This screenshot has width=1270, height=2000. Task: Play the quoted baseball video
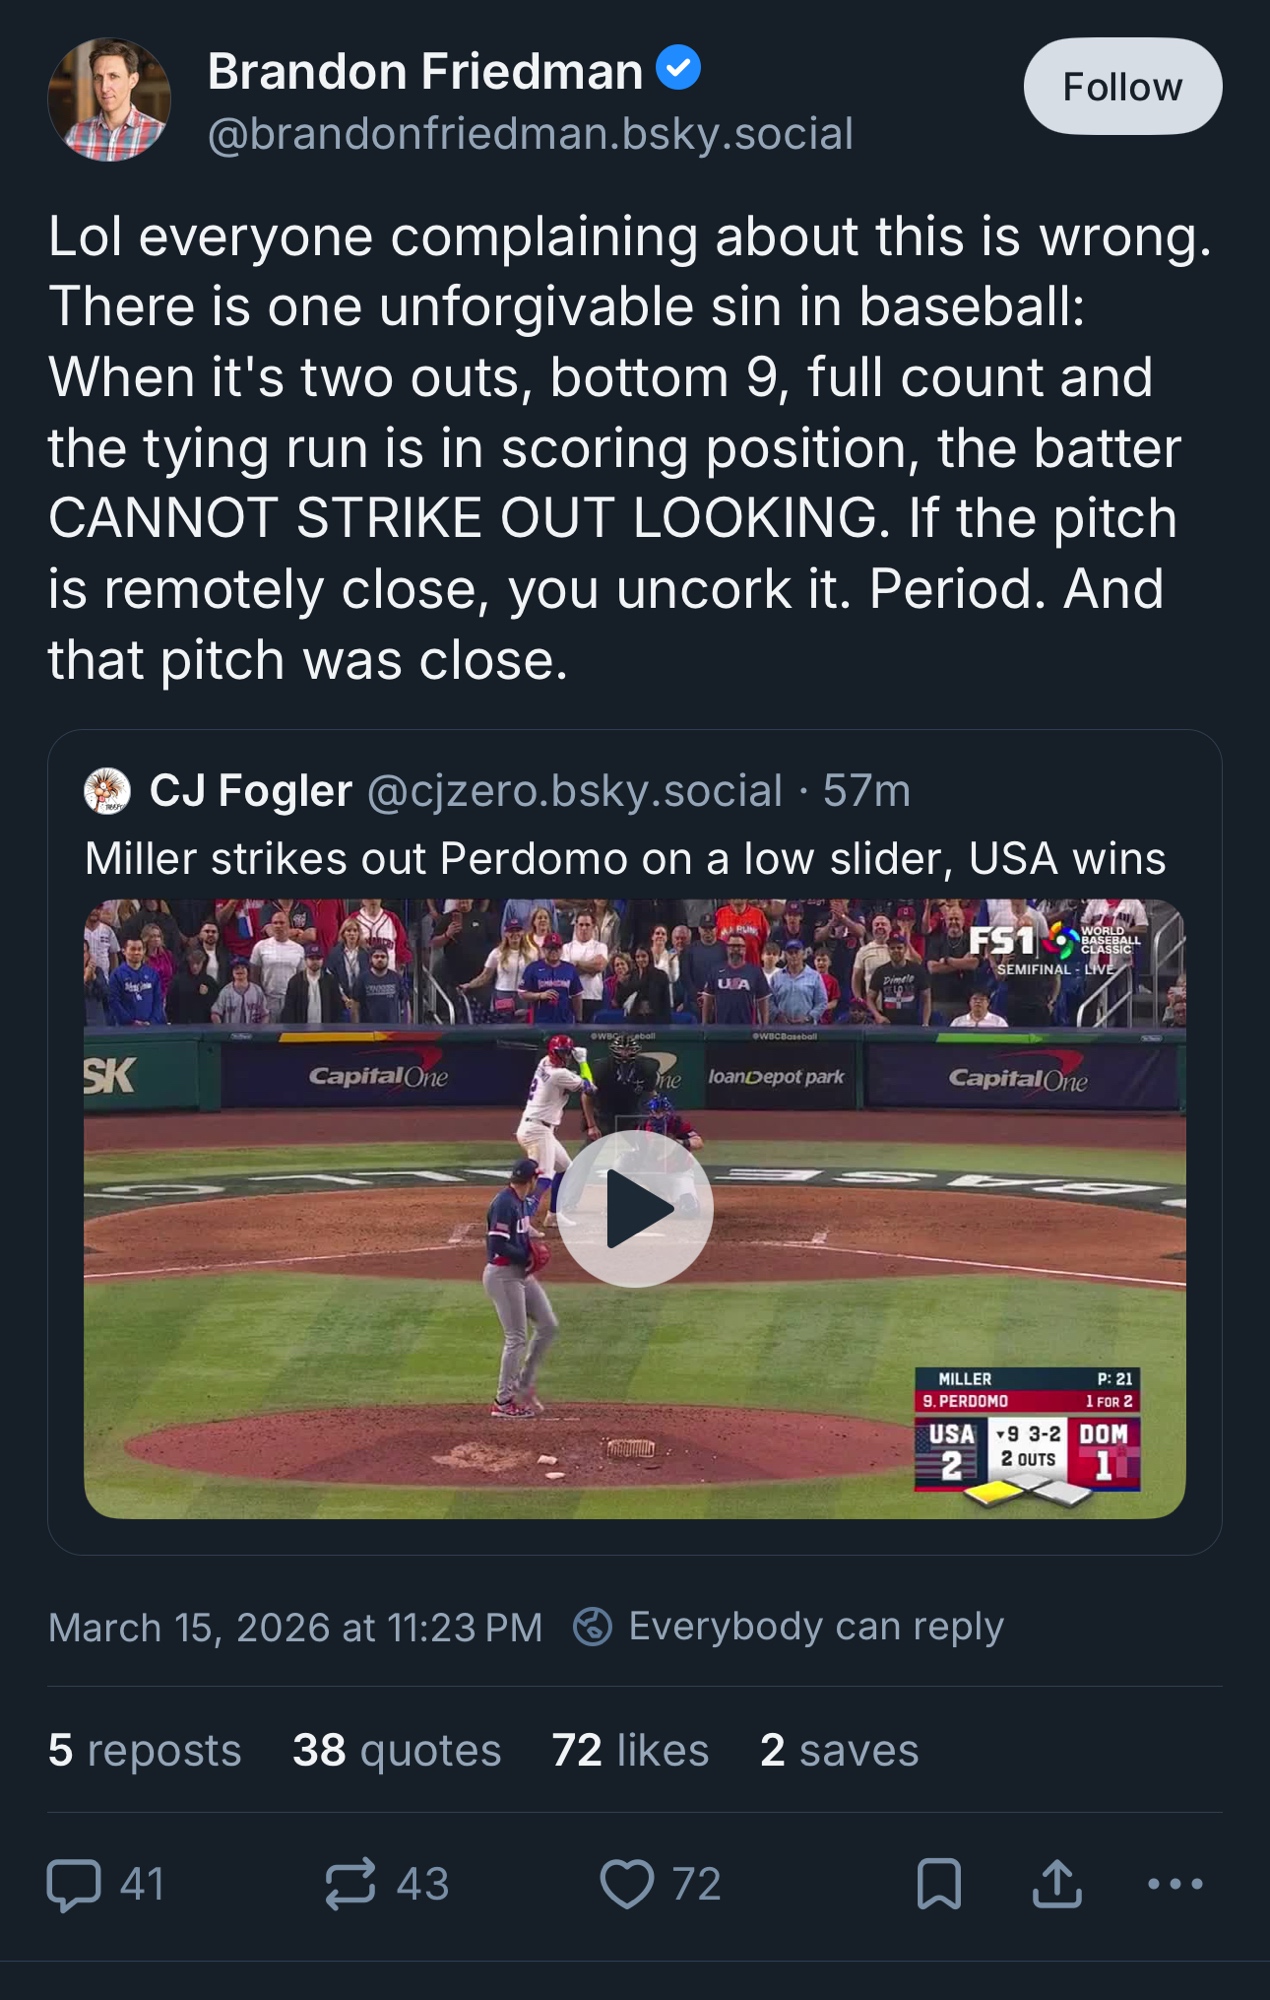point(635,1208)
